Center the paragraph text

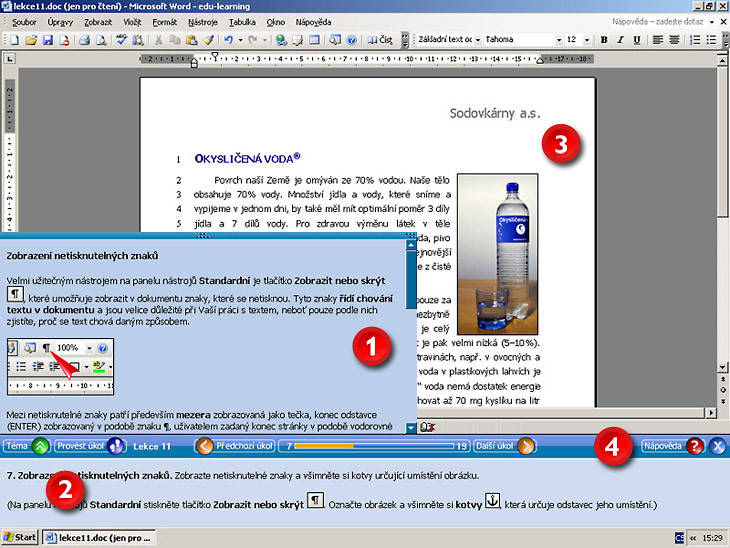coord(674,40)
